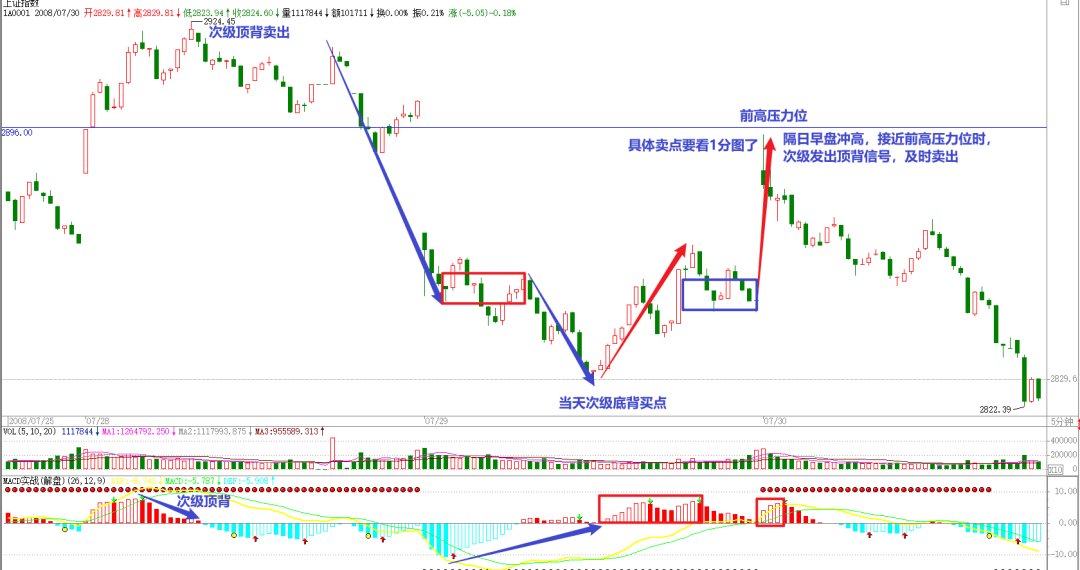The height and width of the screenshot is (570, 1080).
Task: Select the blue rectangle on the candlestick chart
Action: pos(719,294)
